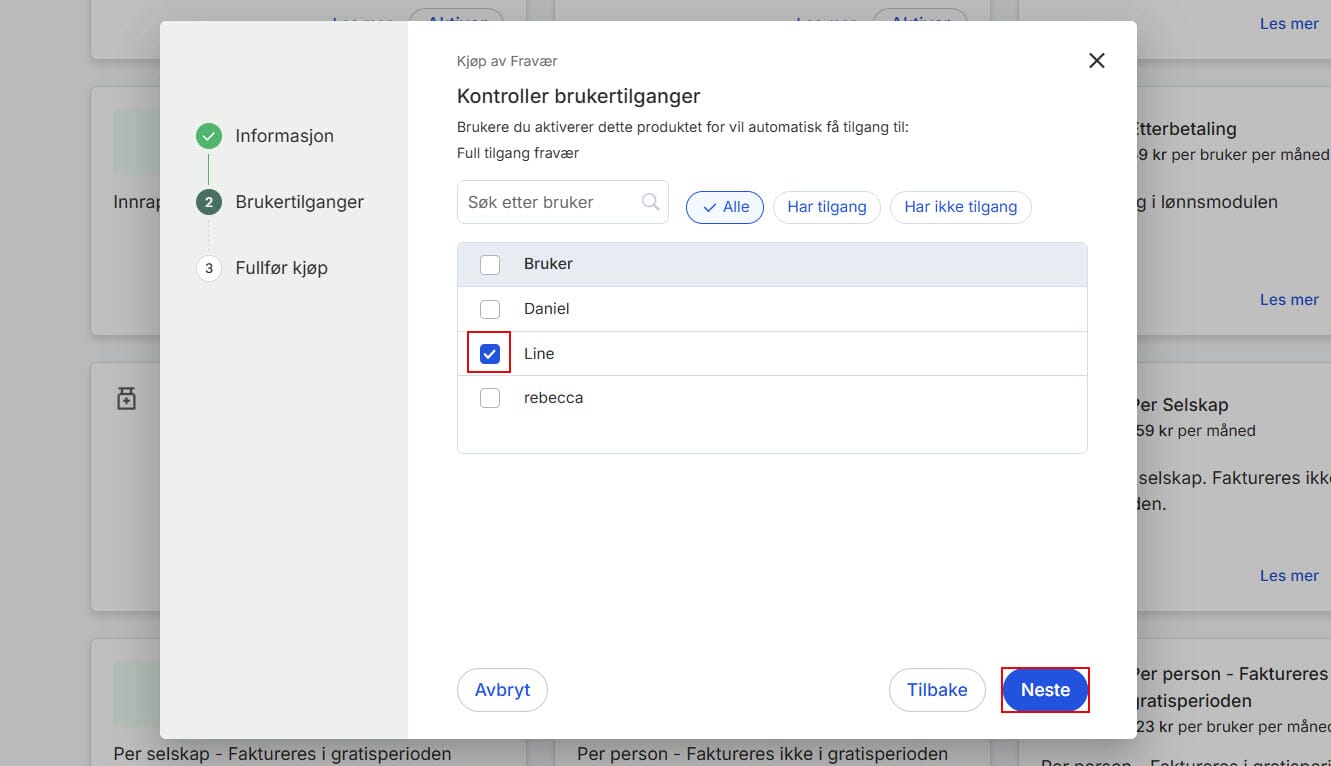Select the Alle filter chip

725,207
